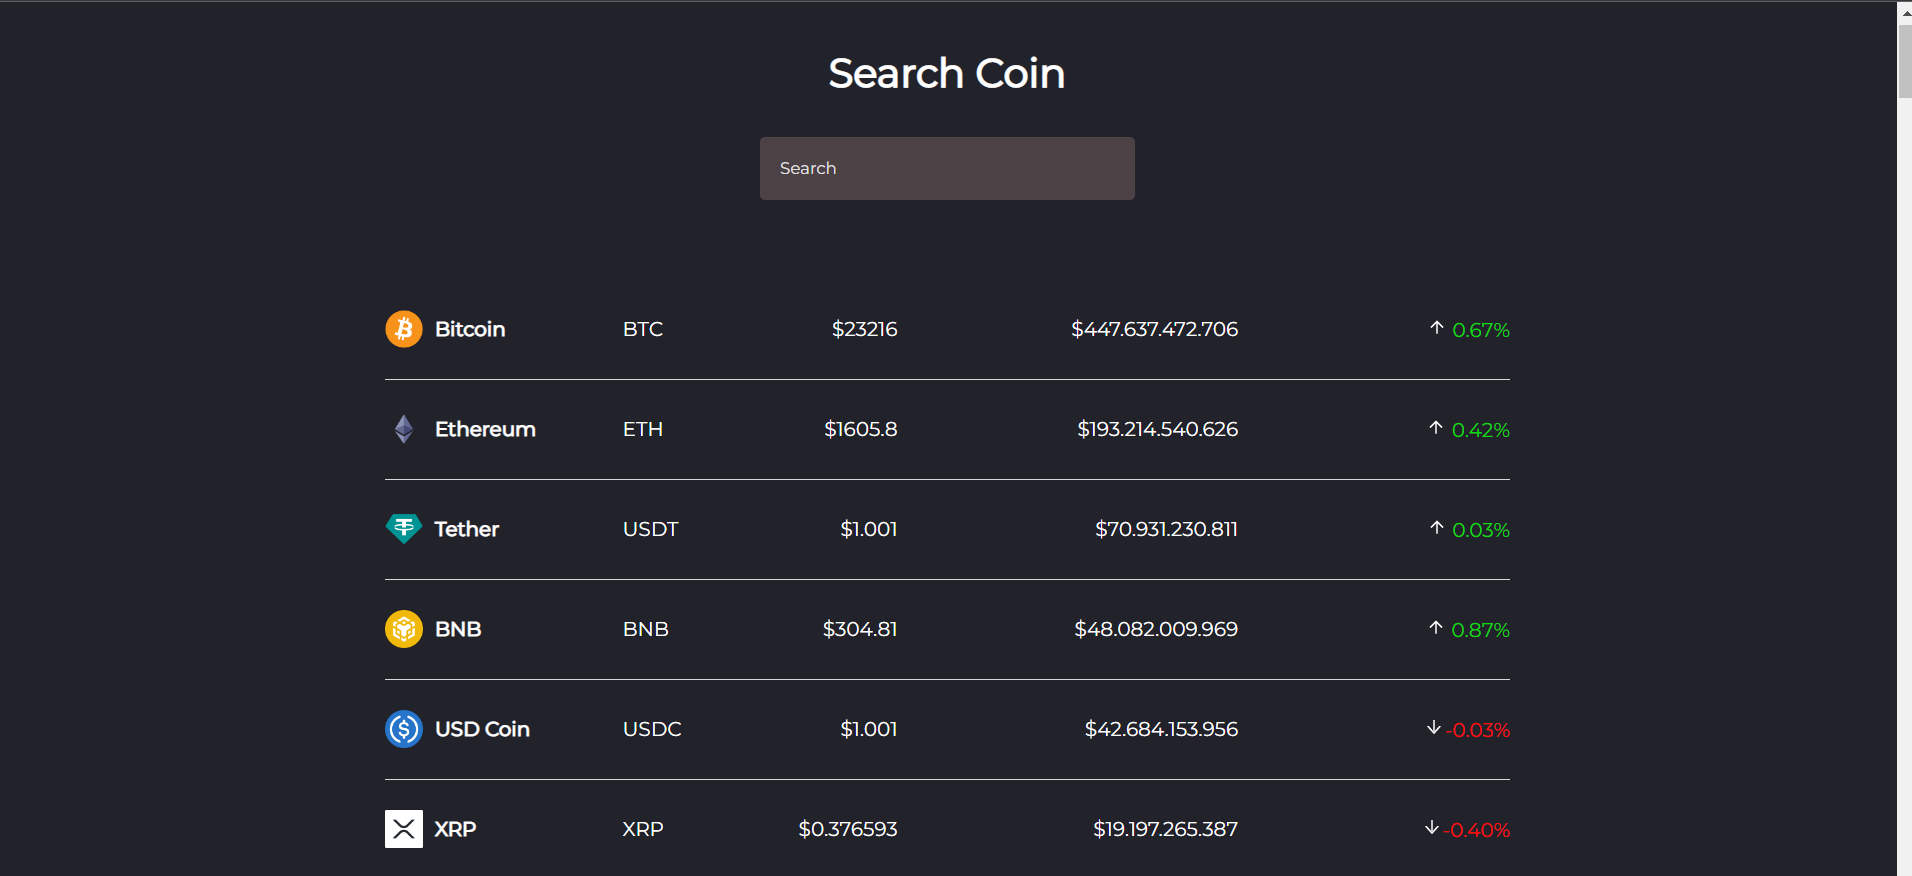Select the XRP logo icon
This screenshot has height=876, width=1912.
(x=403, y=828)
